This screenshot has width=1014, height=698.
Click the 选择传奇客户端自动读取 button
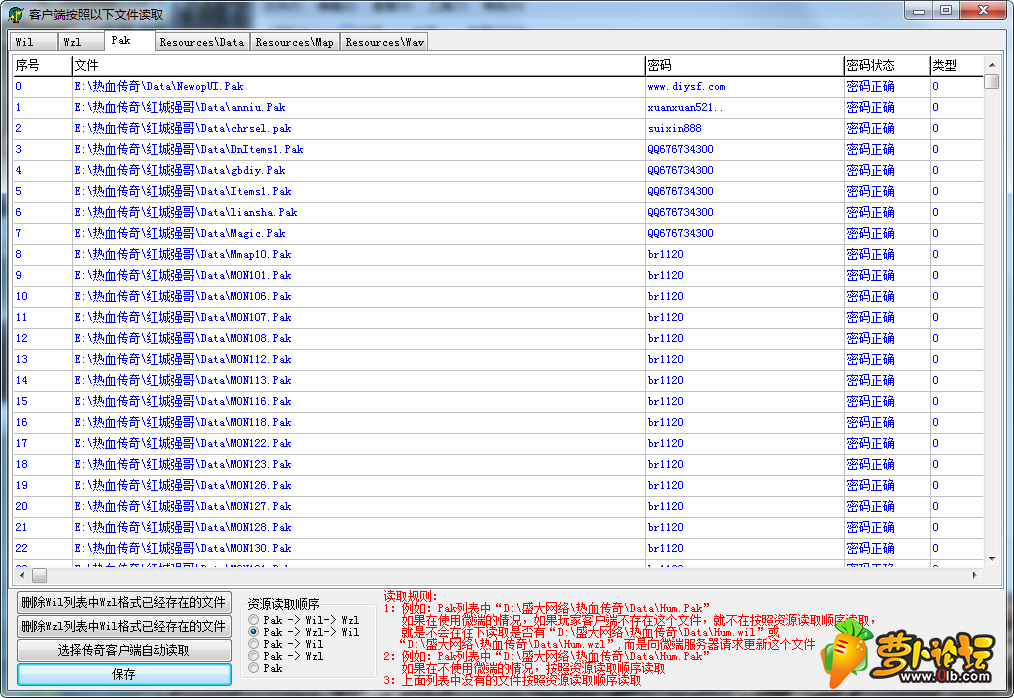pyautogui.click(x=124, y=650)
